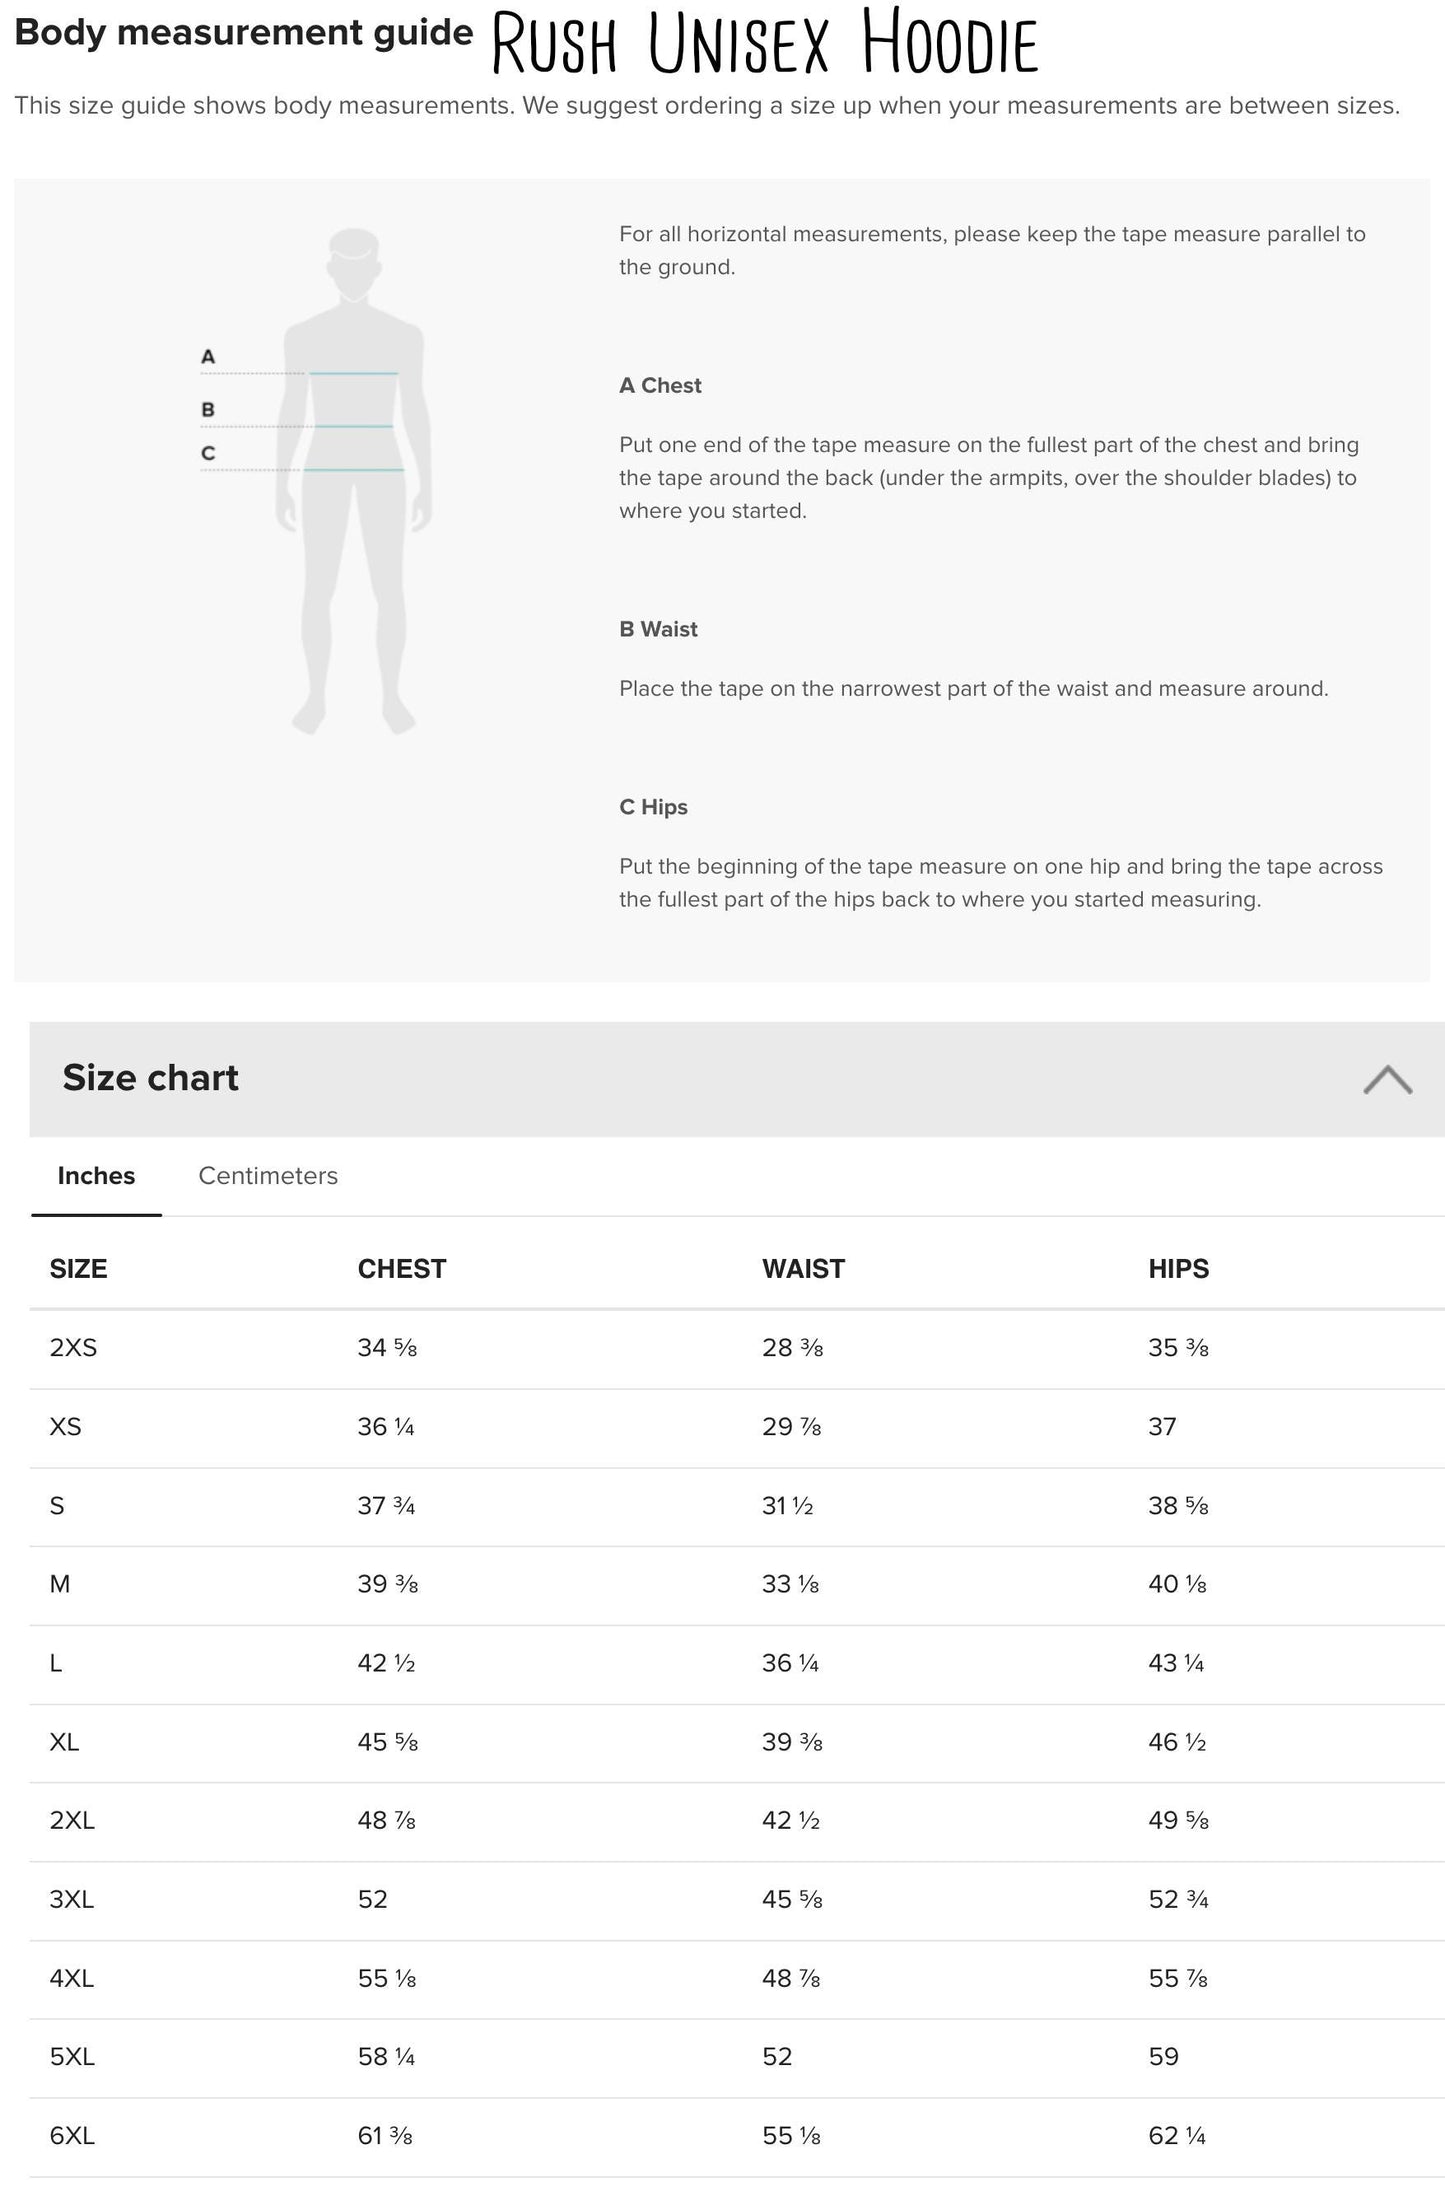Click the B Waist heading
Screen dimensions: 1445x2210
click(x=658, y=630)
